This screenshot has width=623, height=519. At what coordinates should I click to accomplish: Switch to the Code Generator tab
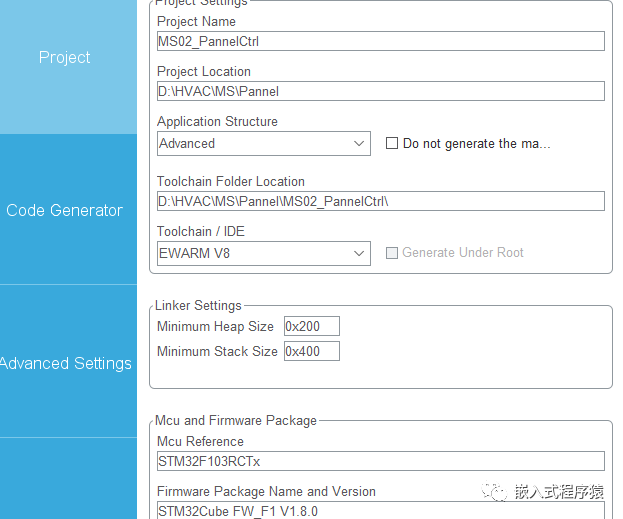point(65,210)
